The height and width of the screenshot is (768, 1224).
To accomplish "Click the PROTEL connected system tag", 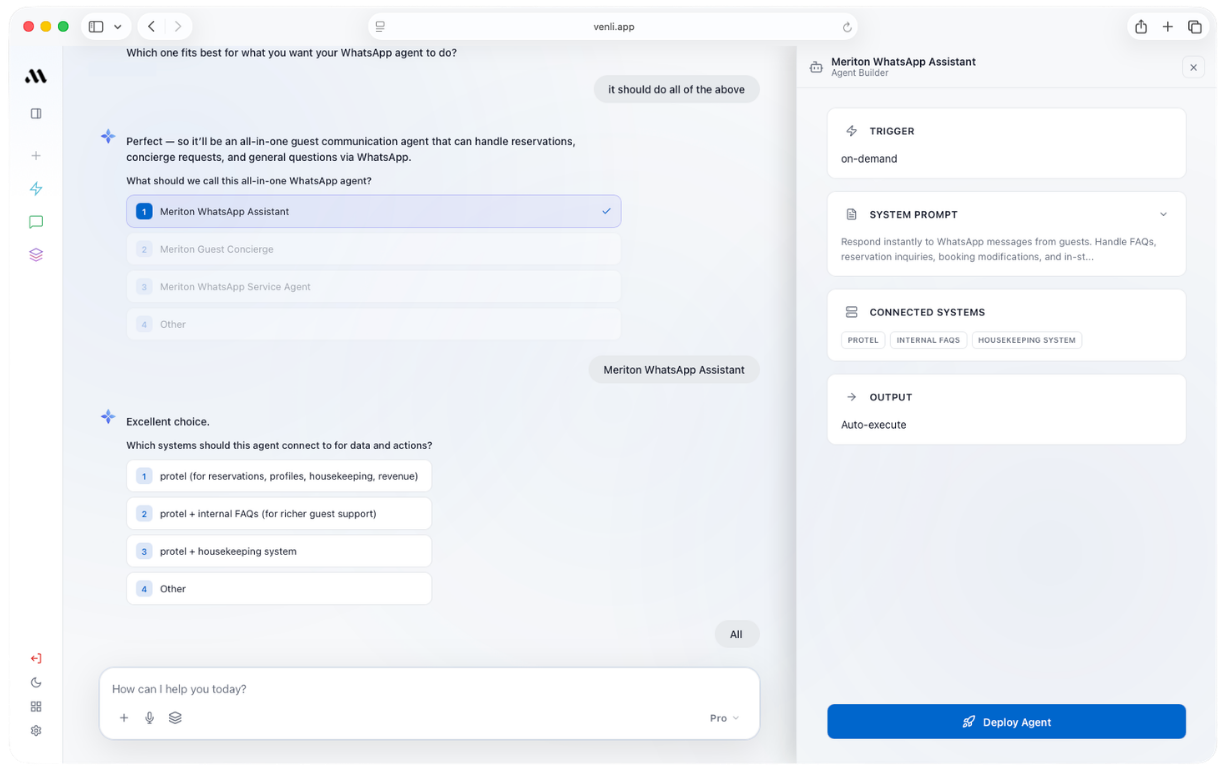I will tap(863, 340).
